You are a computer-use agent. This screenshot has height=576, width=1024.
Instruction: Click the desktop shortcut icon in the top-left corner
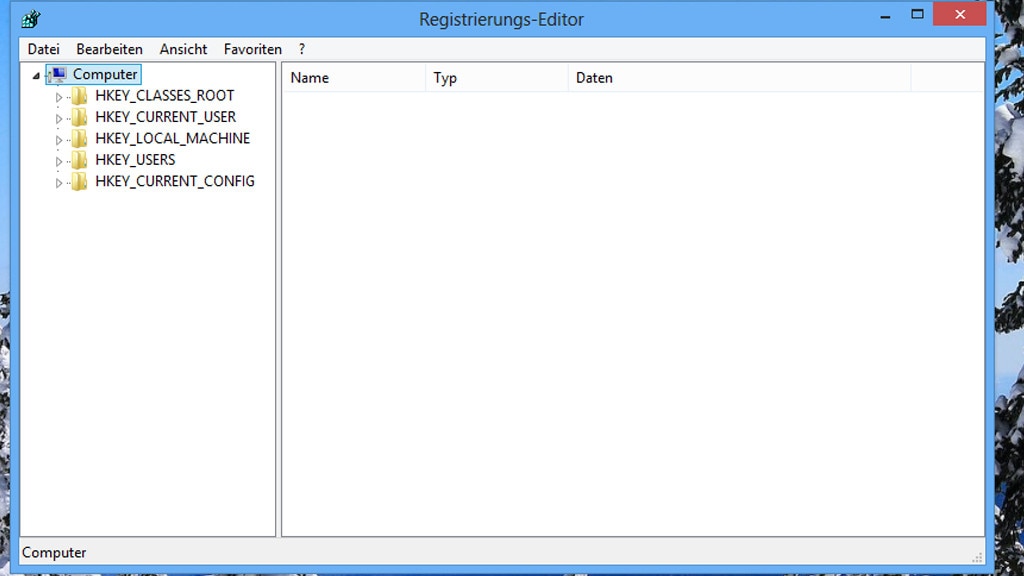tap(33, 17)
